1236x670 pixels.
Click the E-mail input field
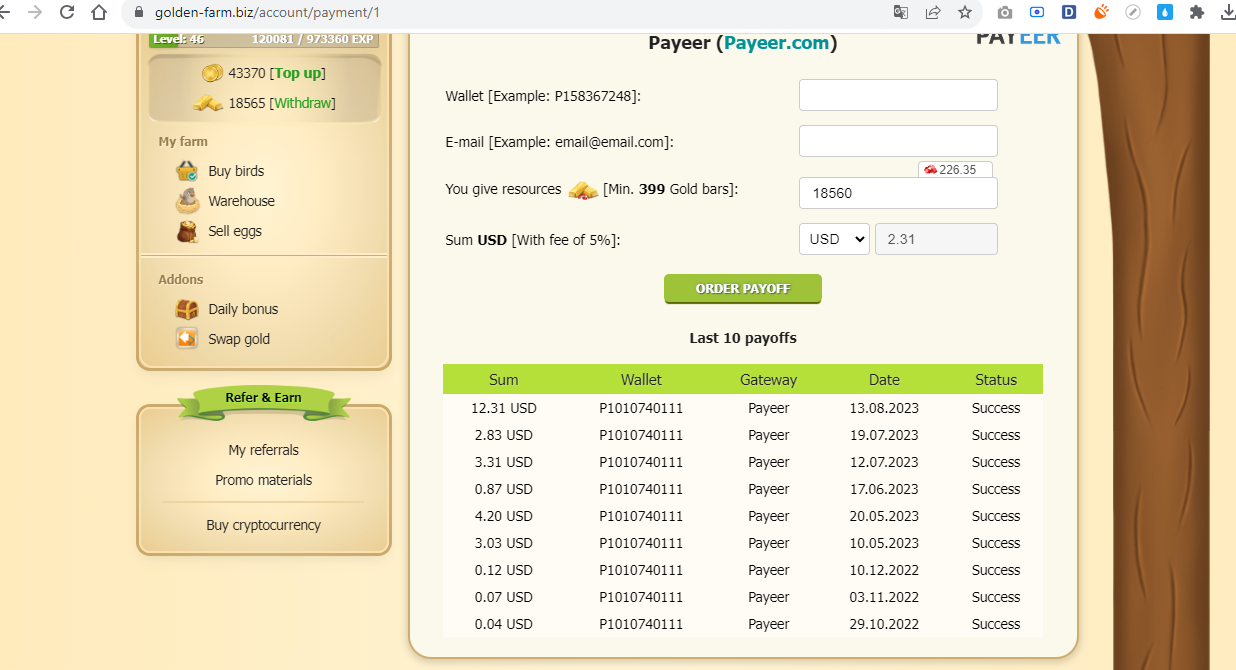pyautogui.click(x=898, y=141)
